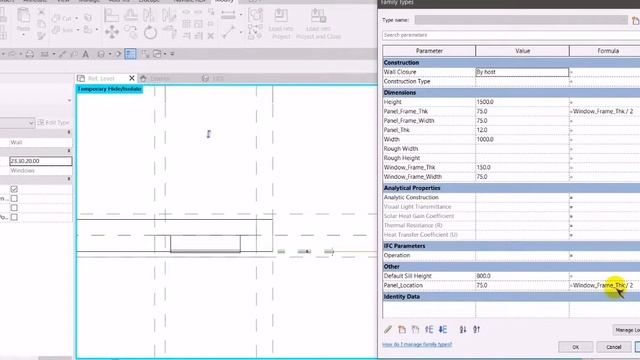
Task: Click the Formula column header
Action: [x=605, y=51]
